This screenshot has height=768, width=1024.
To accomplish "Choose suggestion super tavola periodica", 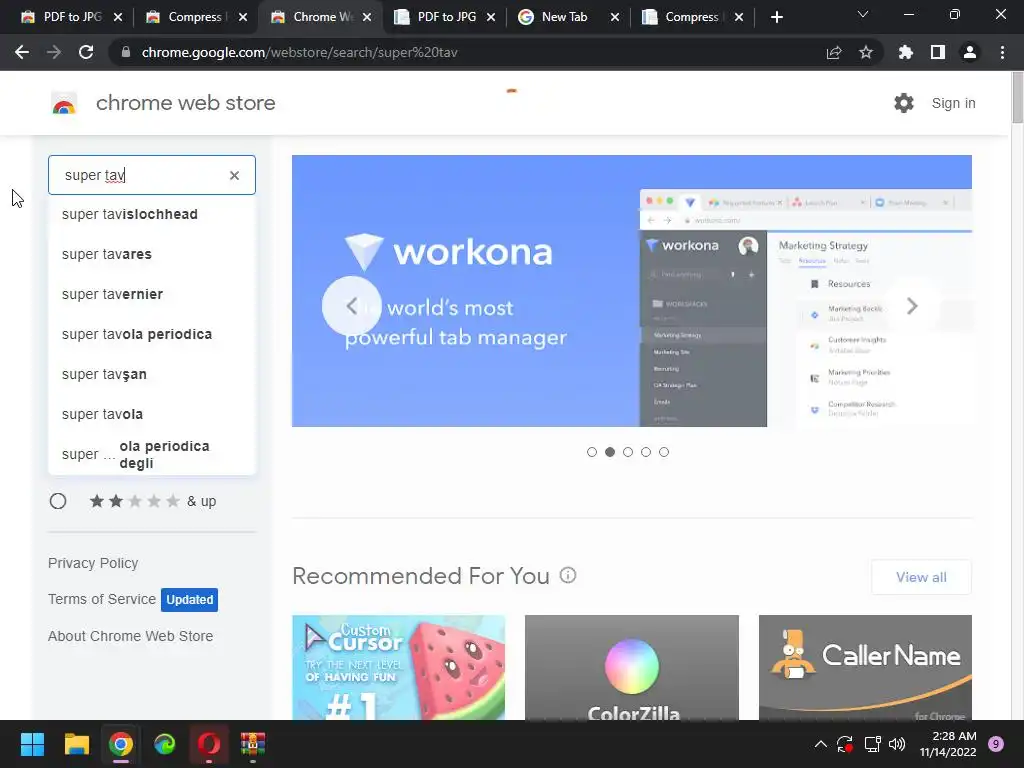I will (x=152, y=334).
